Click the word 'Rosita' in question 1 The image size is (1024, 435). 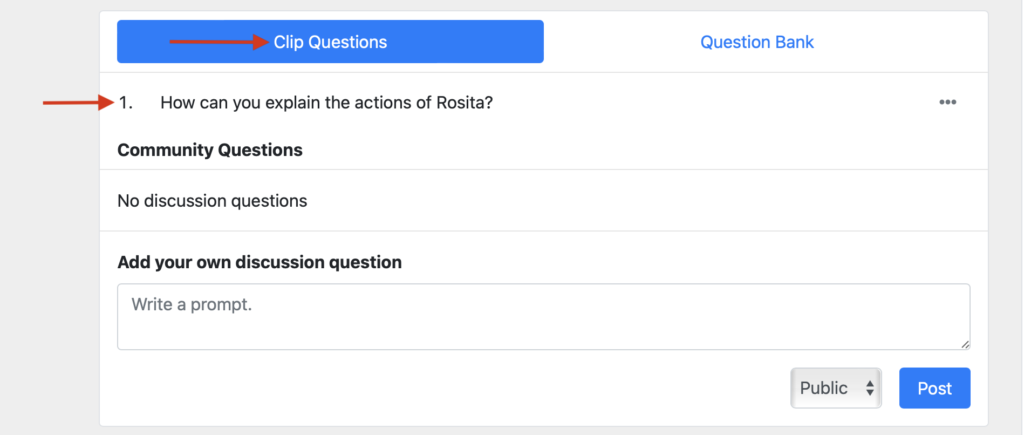pos(464,103)
